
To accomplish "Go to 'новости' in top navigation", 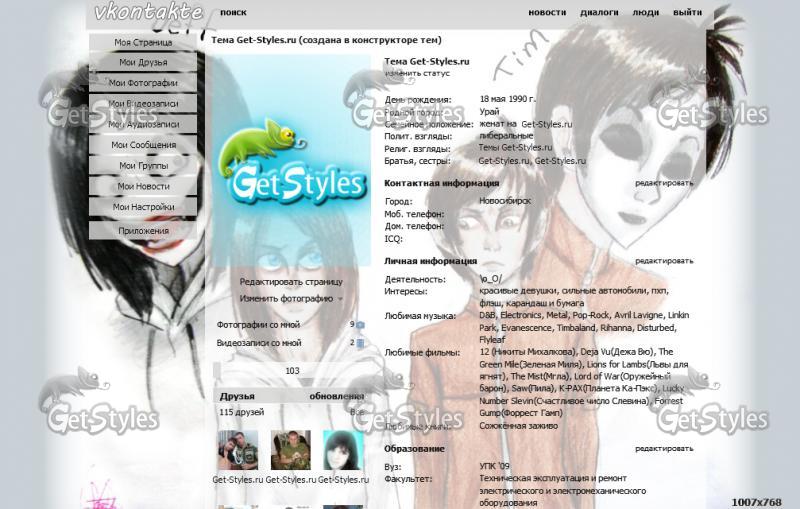I will (547, 12).
